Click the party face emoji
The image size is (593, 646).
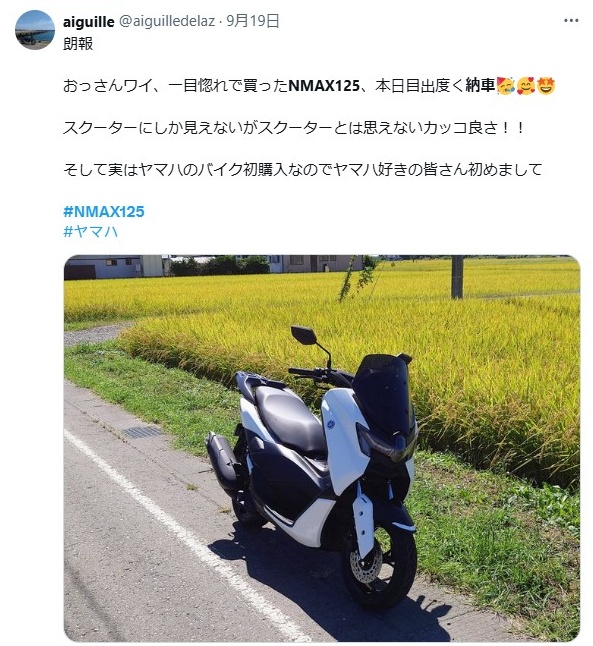[x=506, y=86]
